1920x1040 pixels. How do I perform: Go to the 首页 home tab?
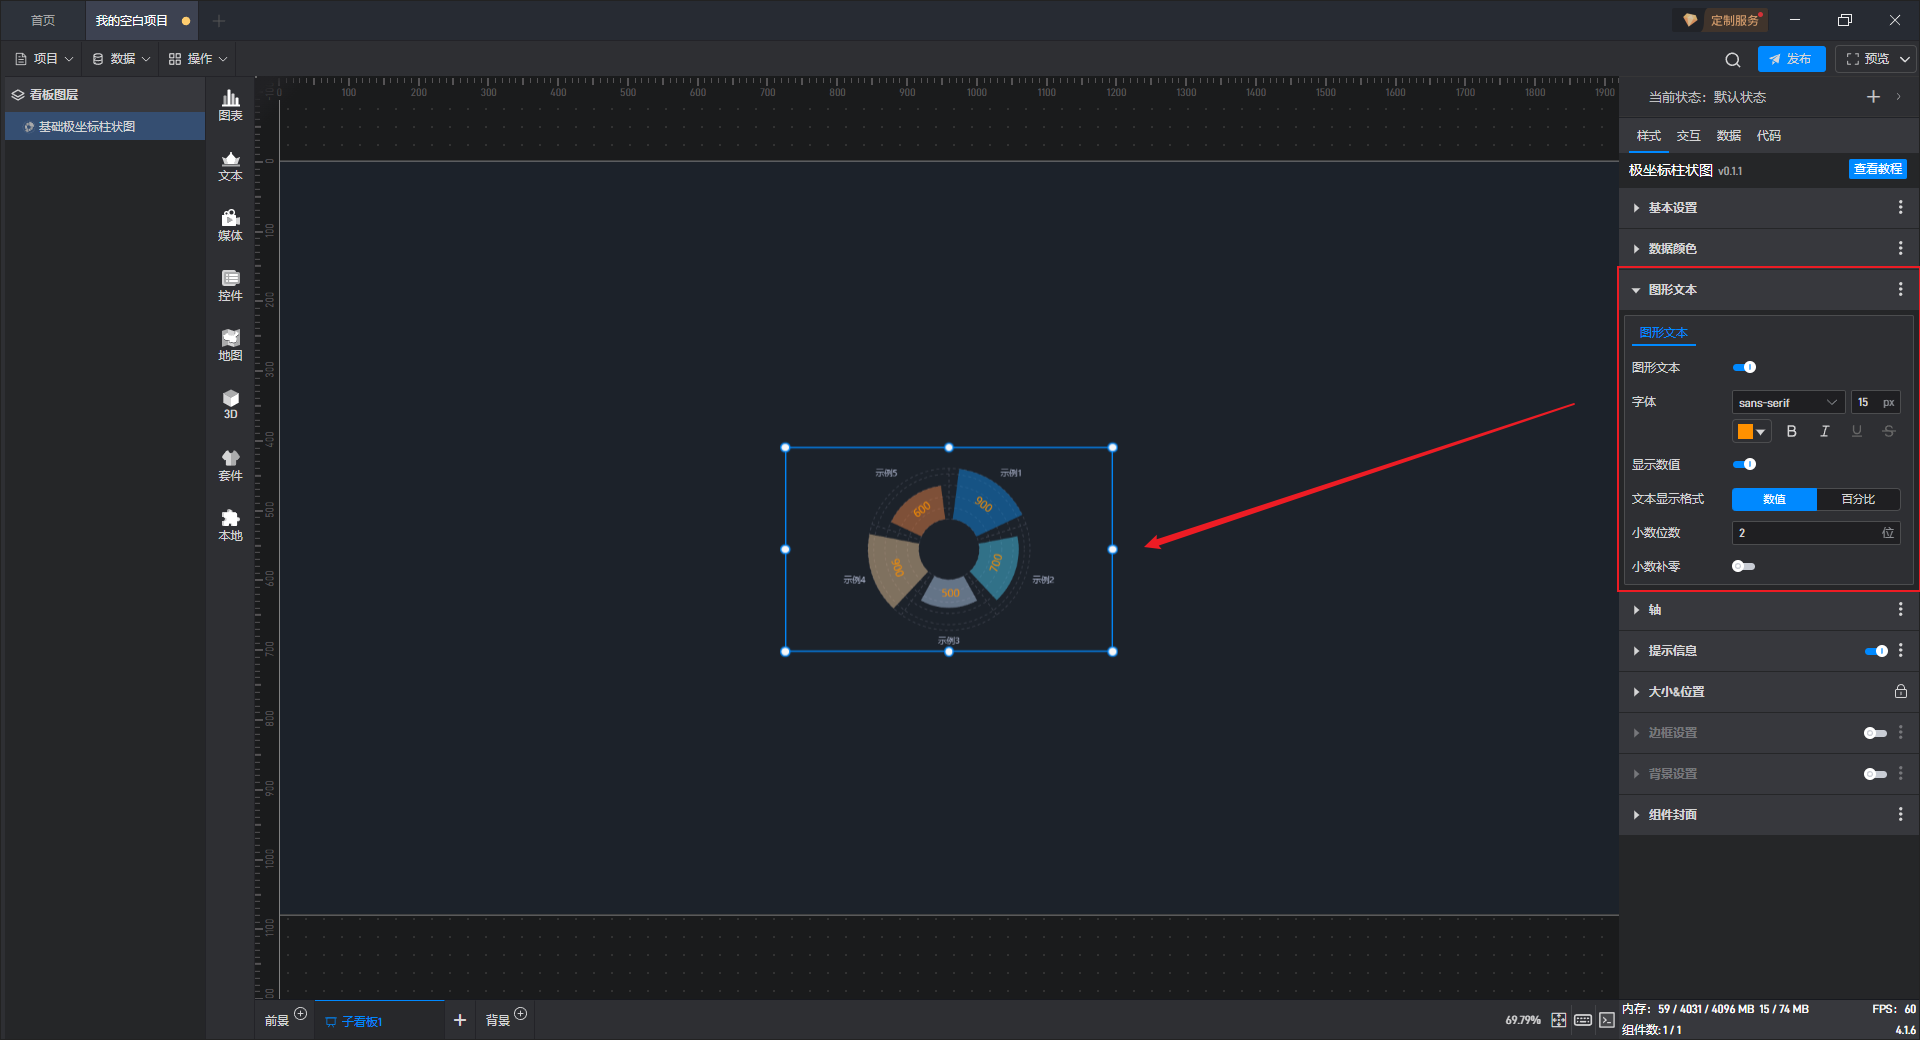tap(43, 20)
